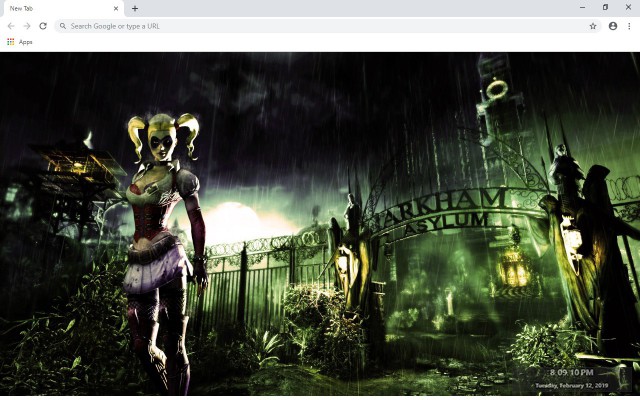Click the browser Back arrow
The image size is (640, 400).
pos(11,26)
